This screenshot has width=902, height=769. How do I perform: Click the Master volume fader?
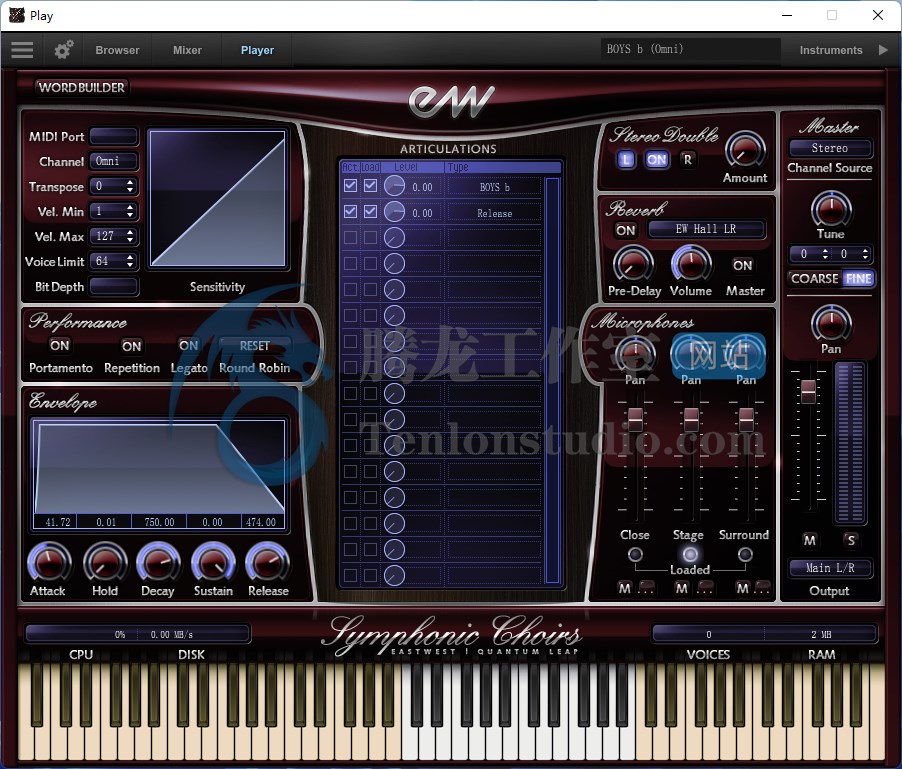[x=808, y=391]
